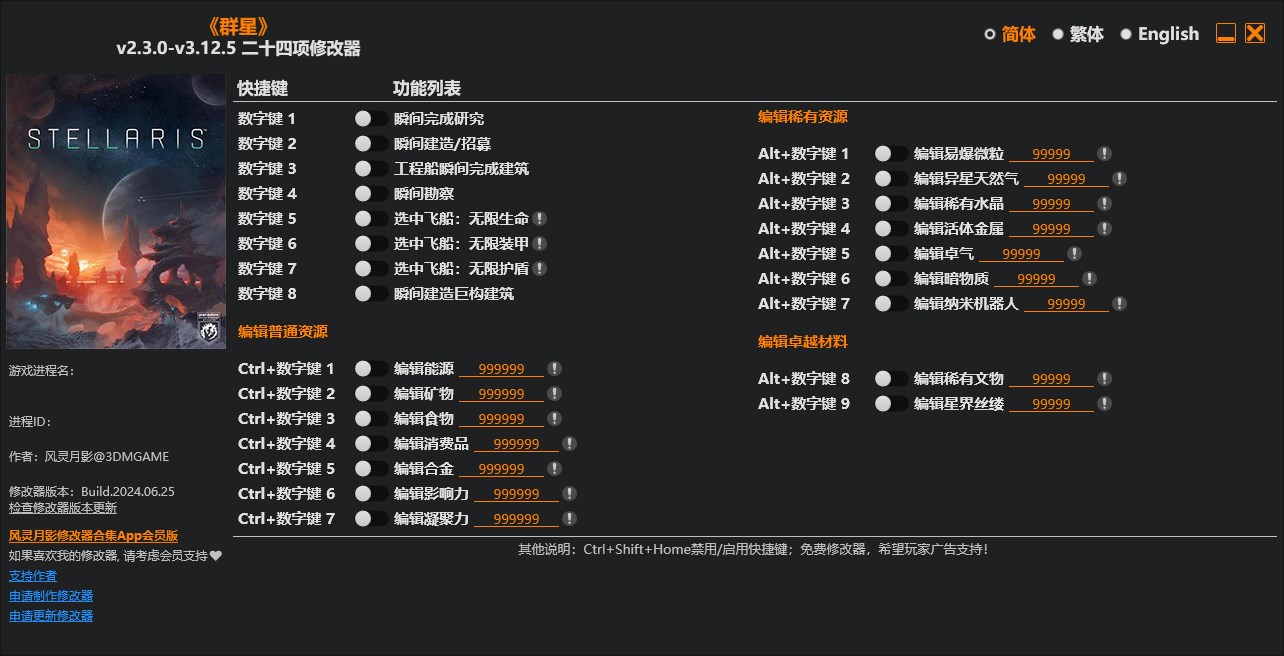Open 风灵月影修改器合集App会员版 link
This screenshot has width=1284, height=656.
coord(93,536)
